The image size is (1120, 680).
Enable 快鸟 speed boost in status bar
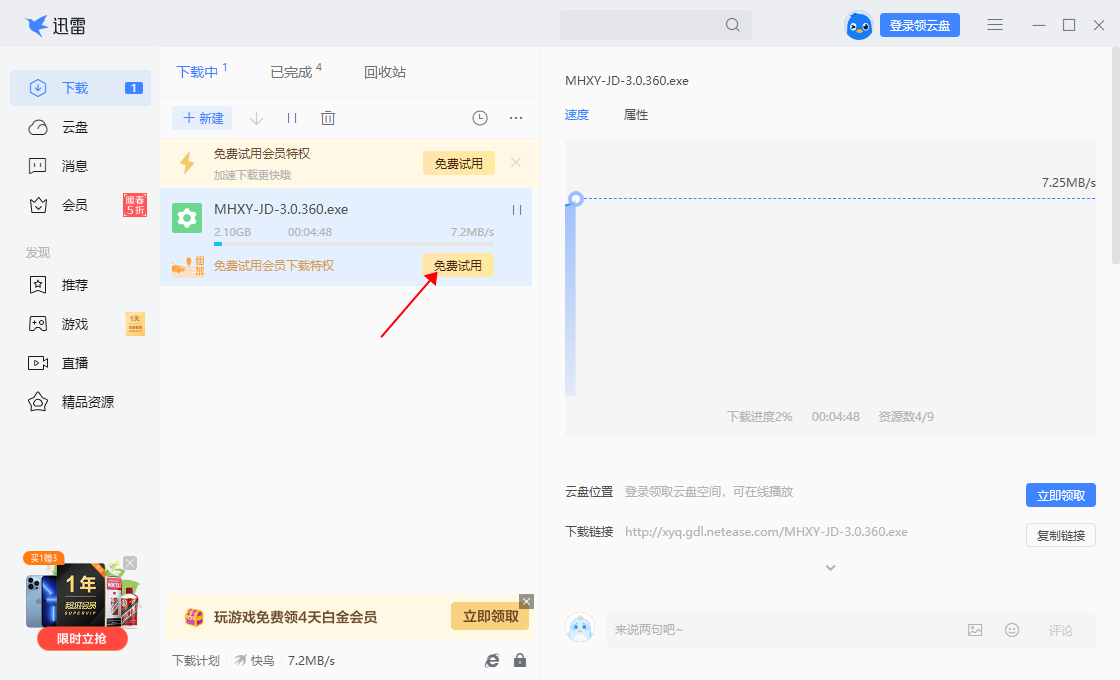255,660
